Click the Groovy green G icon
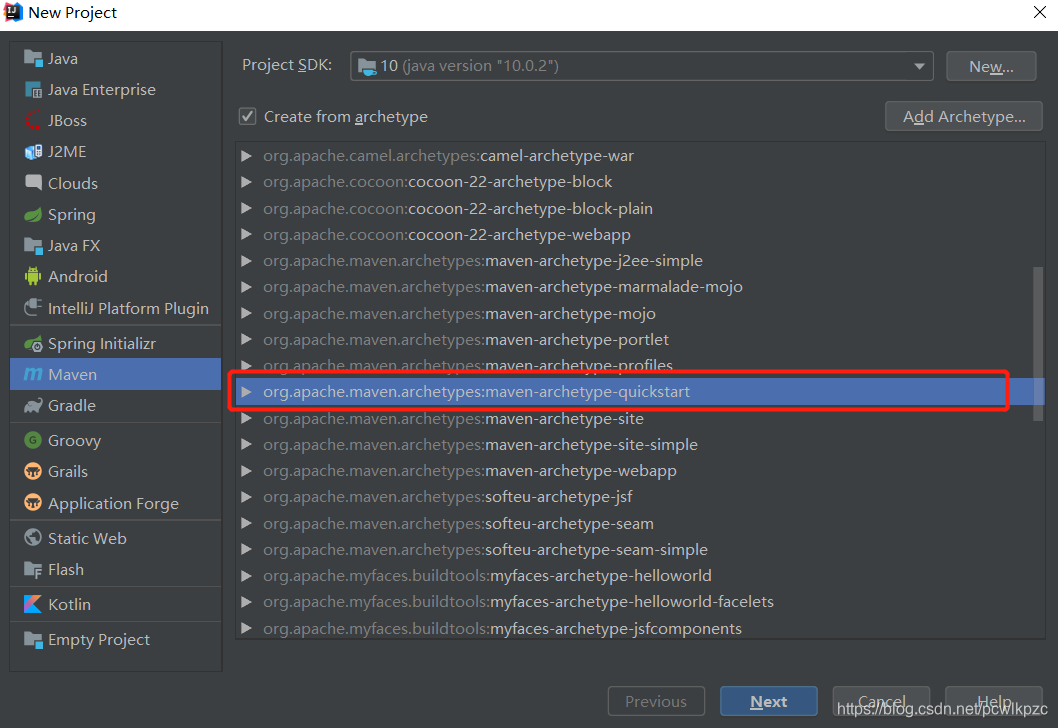Viewport: 1058px width, 728px height. coord(33,441)
